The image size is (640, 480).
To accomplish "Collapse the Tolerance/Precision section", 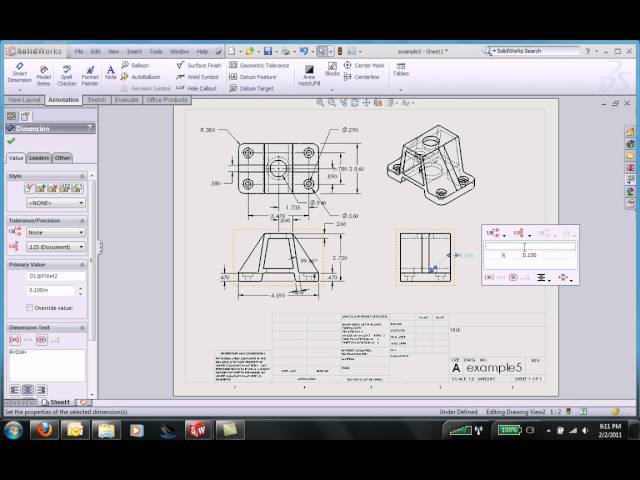I will click(x=82, y=220).
